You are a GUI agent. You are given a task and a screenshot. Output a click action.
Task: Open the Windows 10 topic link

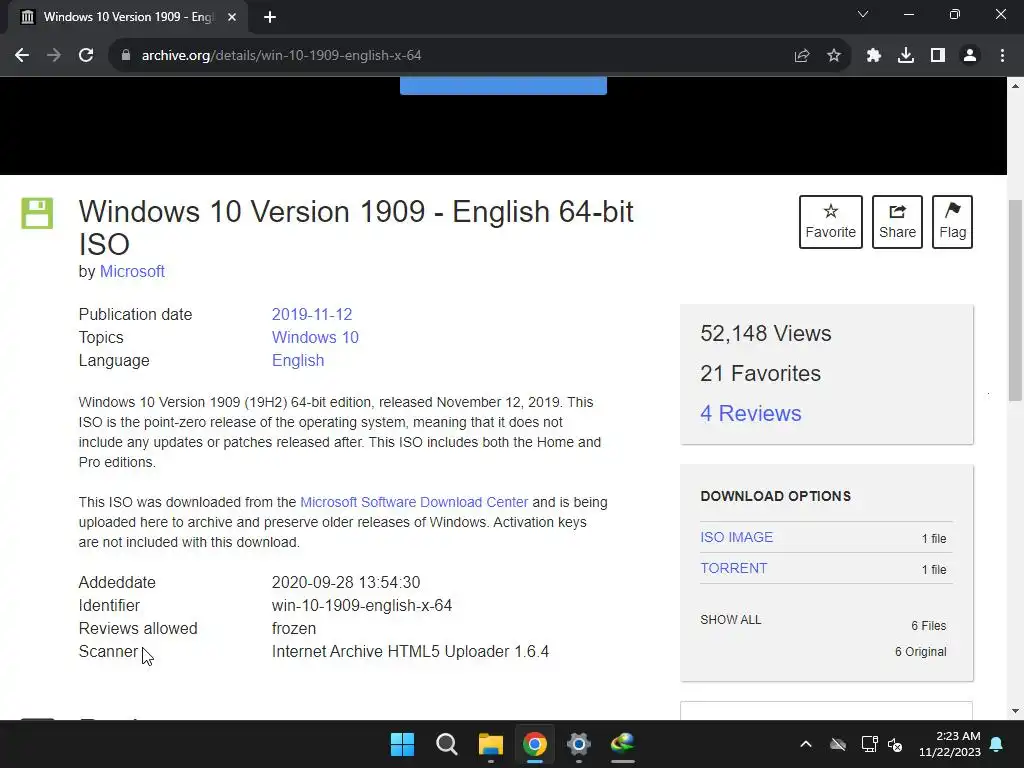[x=315, y=338]
